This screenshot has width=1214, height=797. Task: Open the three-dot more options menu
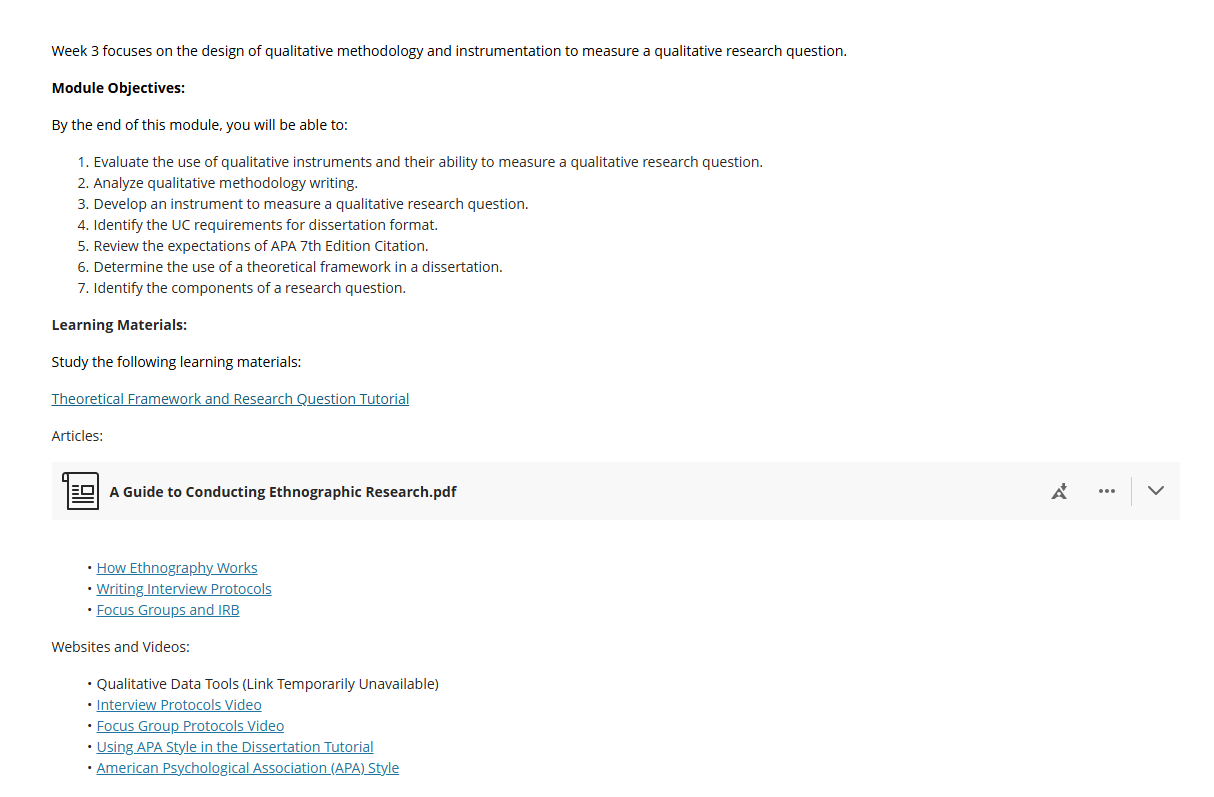(1106, 491)
